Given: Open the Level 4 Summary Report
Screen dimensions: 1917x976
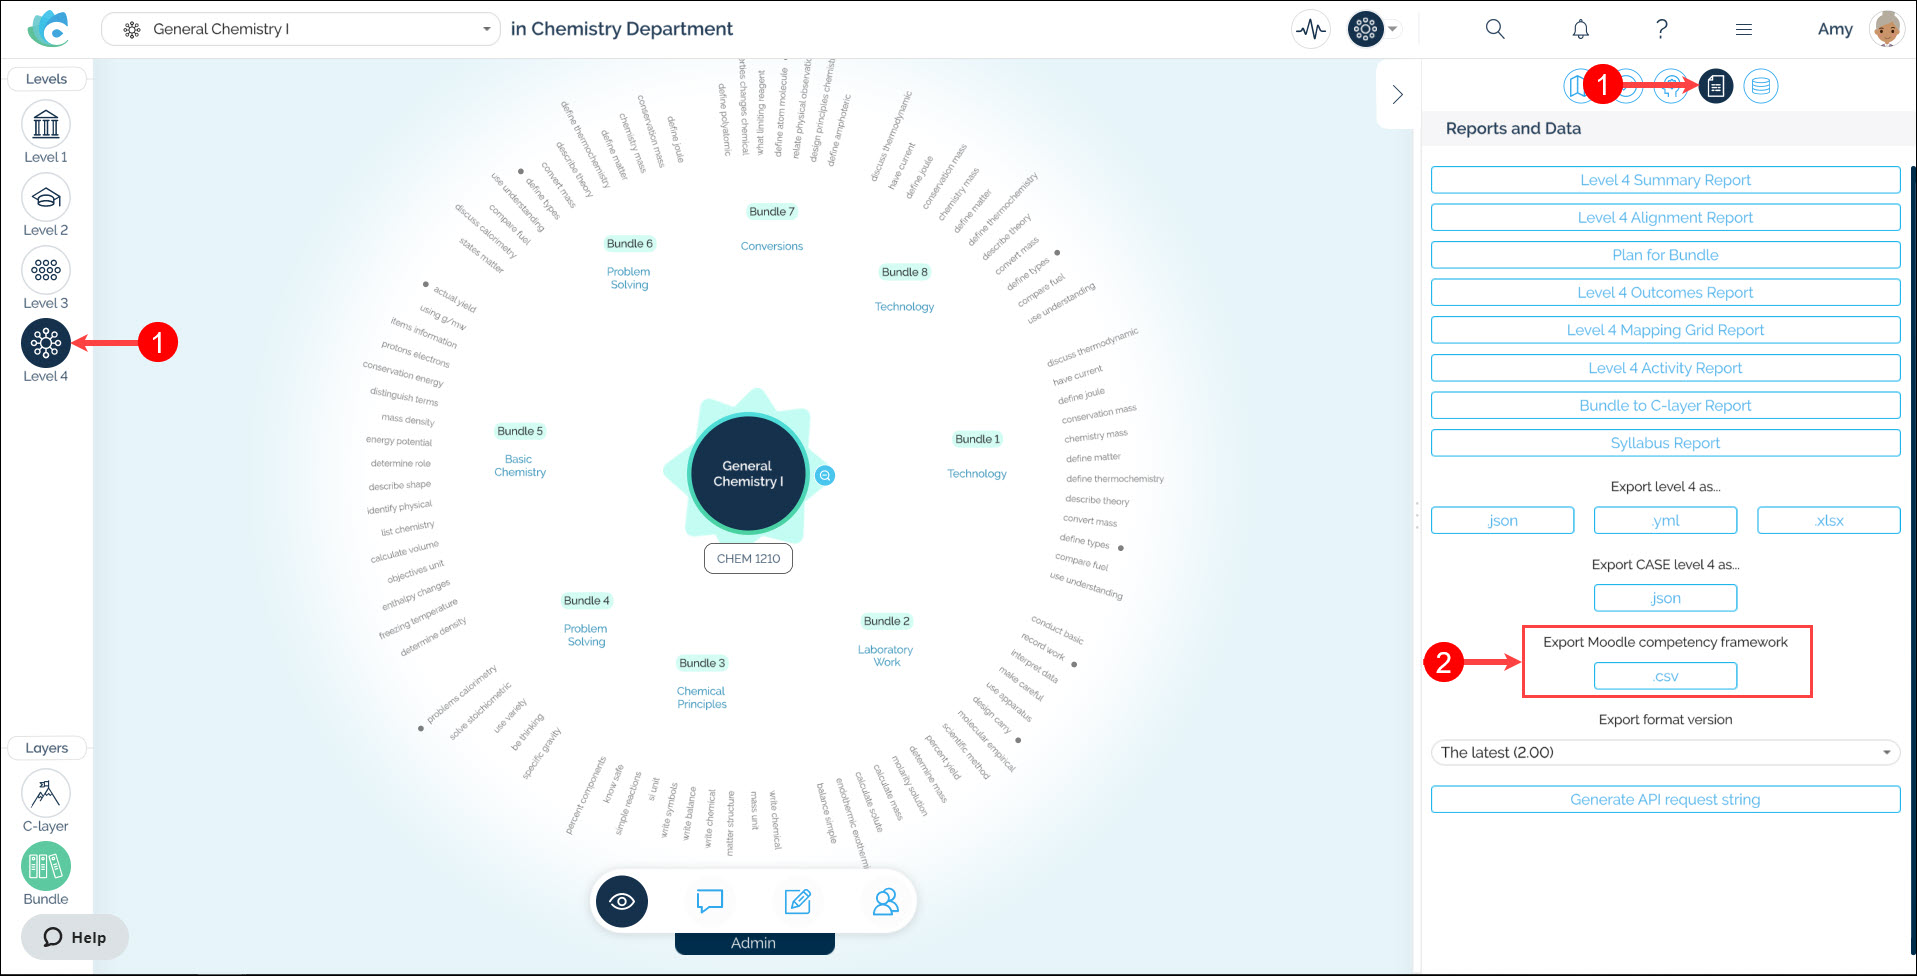Looking at the screenshot, I should tap(1665, 180).
